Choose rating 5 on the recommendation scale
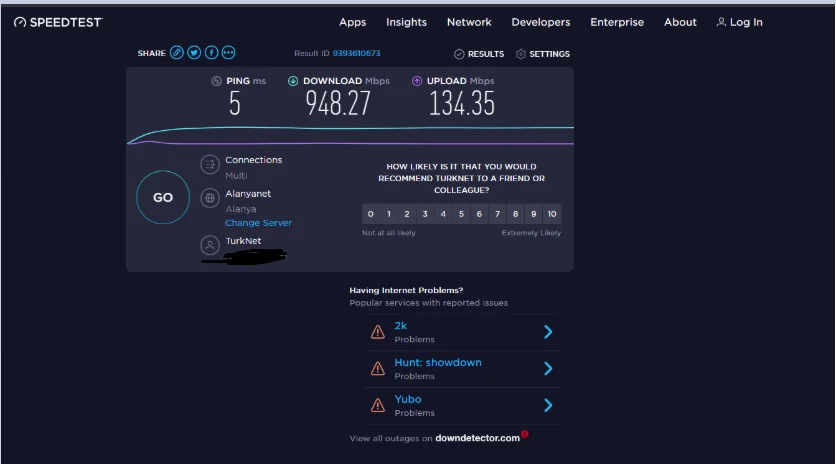The width and height of the screenshot is (836, 464). click(x=461, y=214)
